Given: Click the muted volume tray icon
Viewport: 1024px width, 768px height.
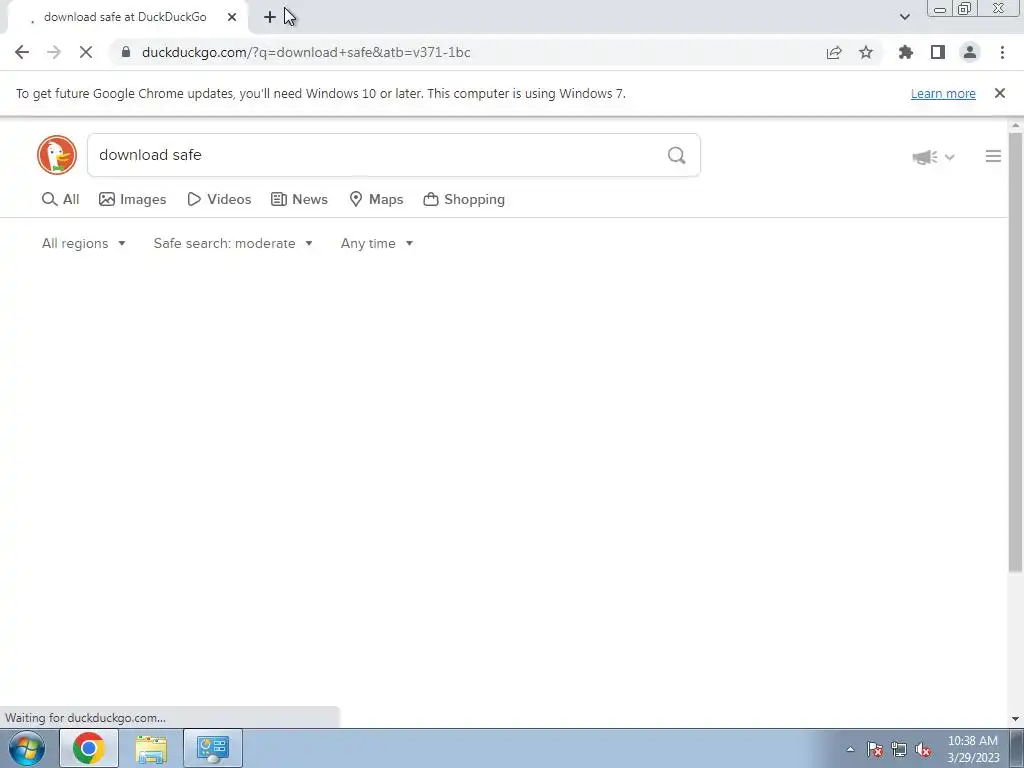Looking at the screenshot, I should [x=923, y=749].
